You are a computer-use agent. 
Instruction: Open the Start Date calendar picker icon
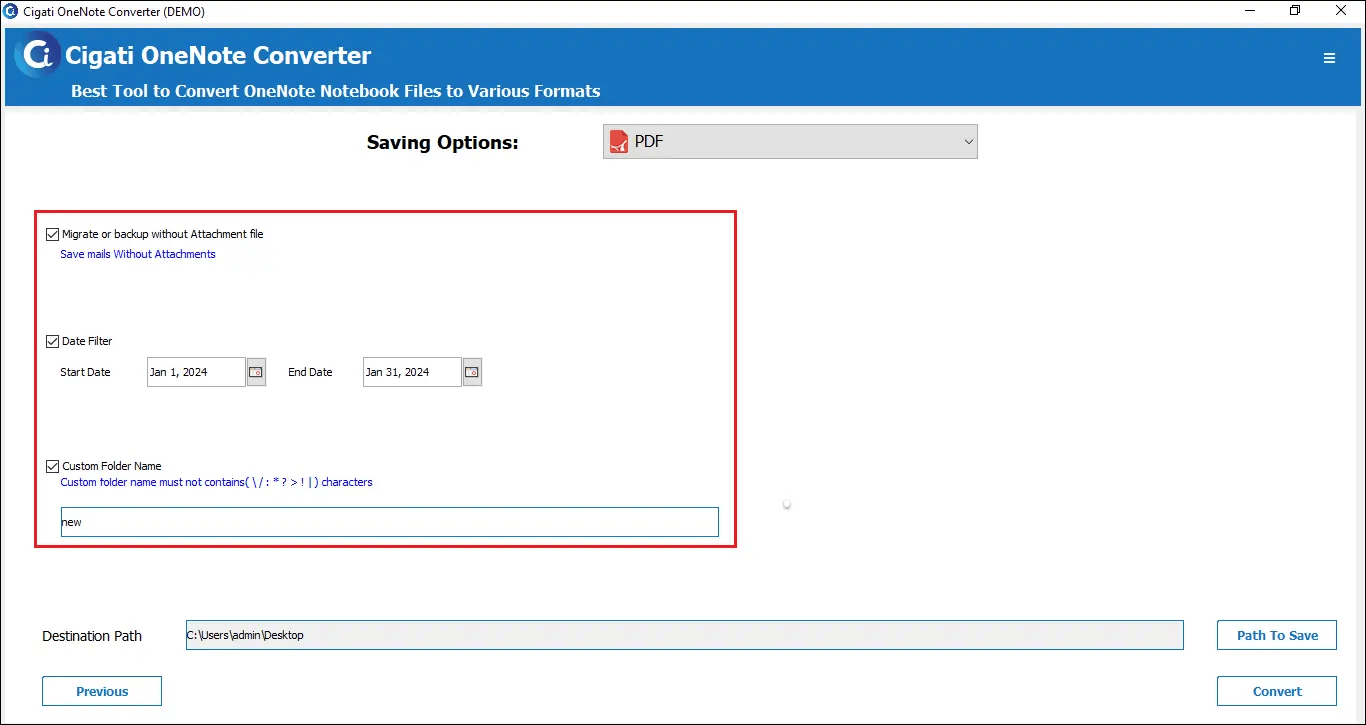[x=256, y=372]
